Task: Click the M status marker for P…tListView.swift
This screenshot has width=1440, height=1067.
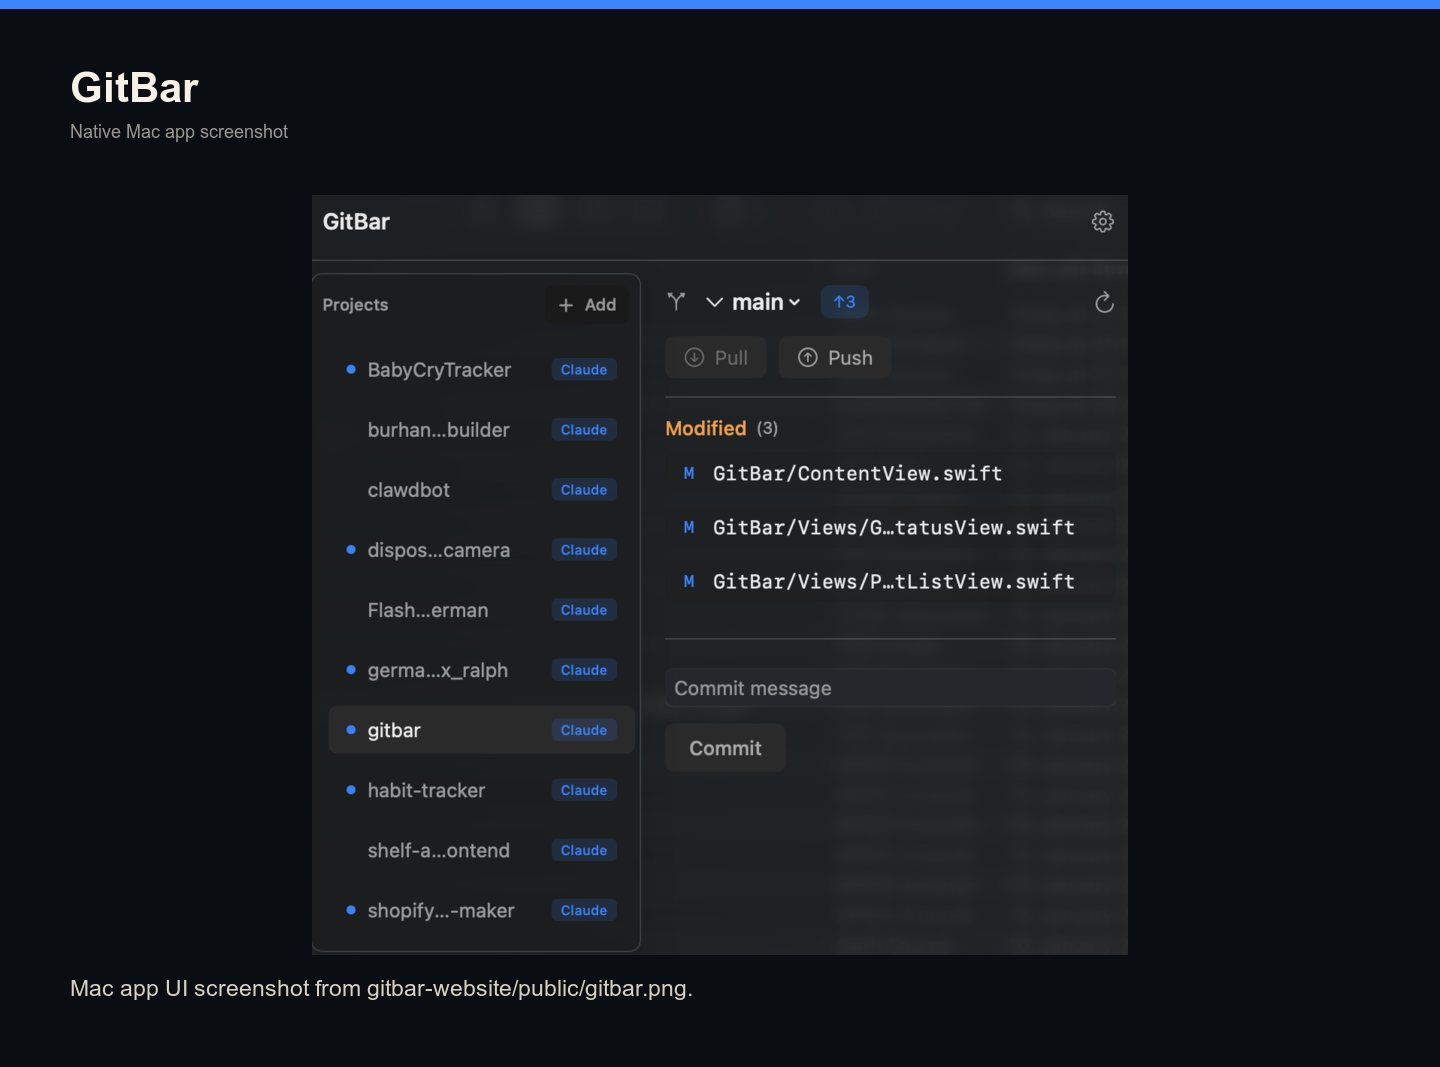Action: click(689, 582)
